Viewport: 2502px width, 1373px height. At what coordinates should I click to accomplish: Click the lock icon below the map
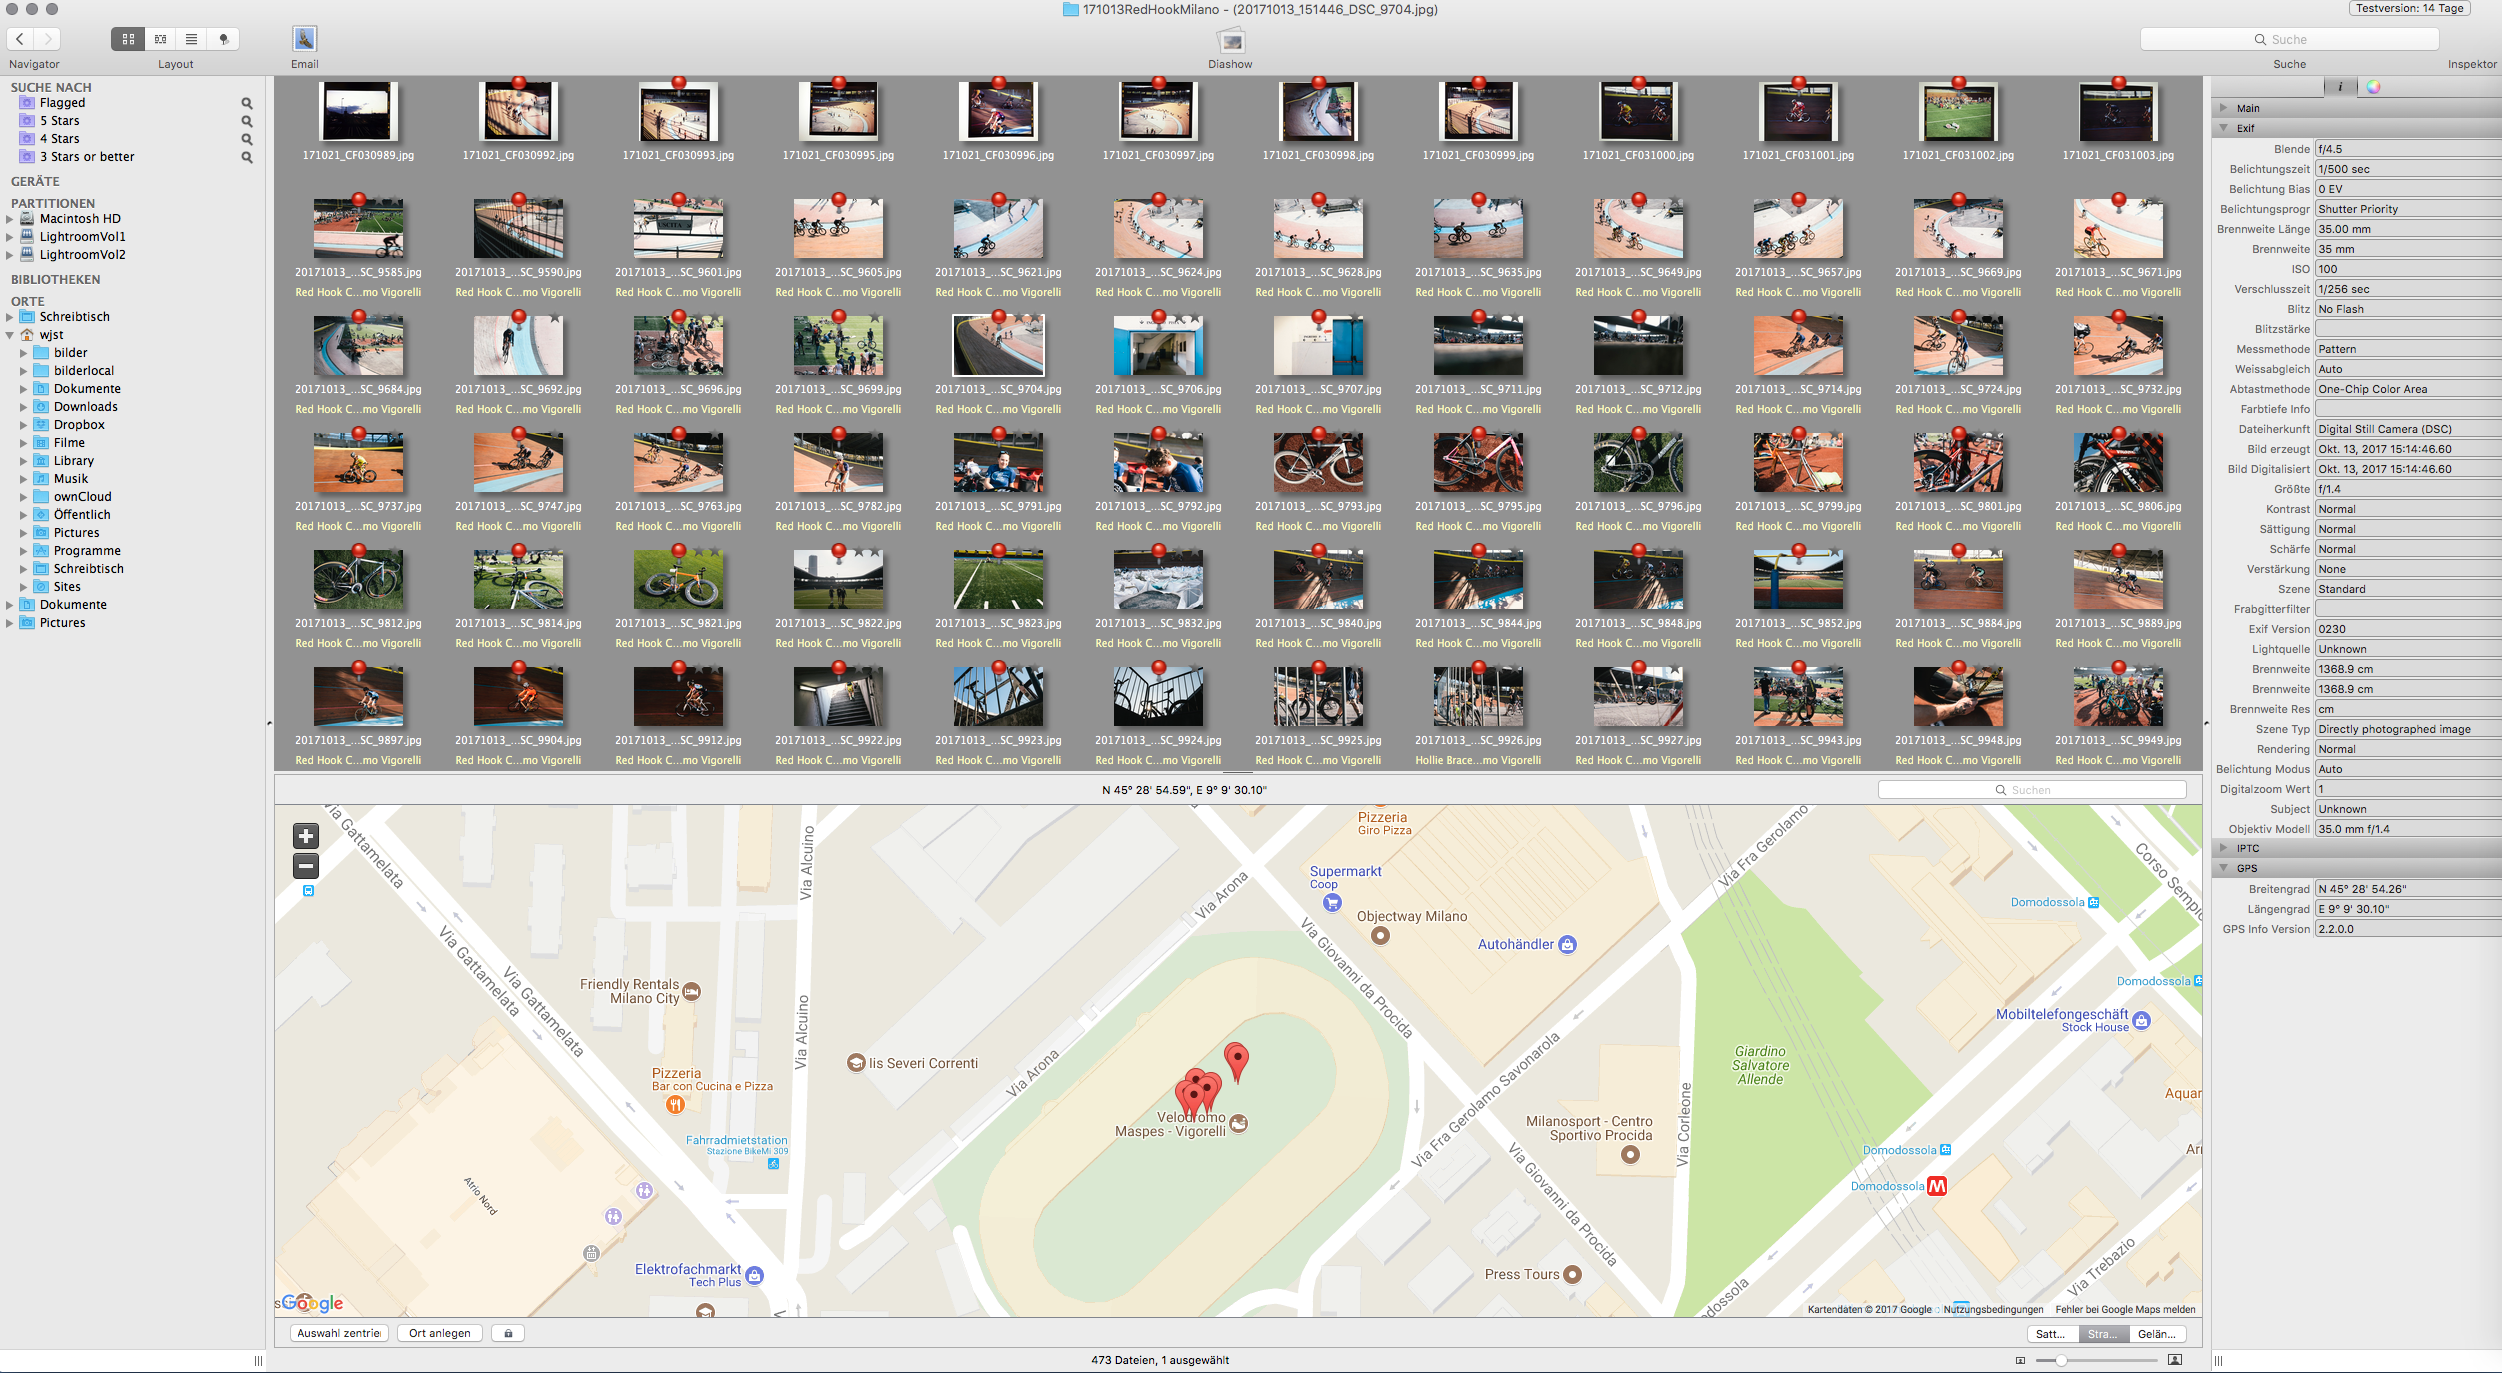508,1333
